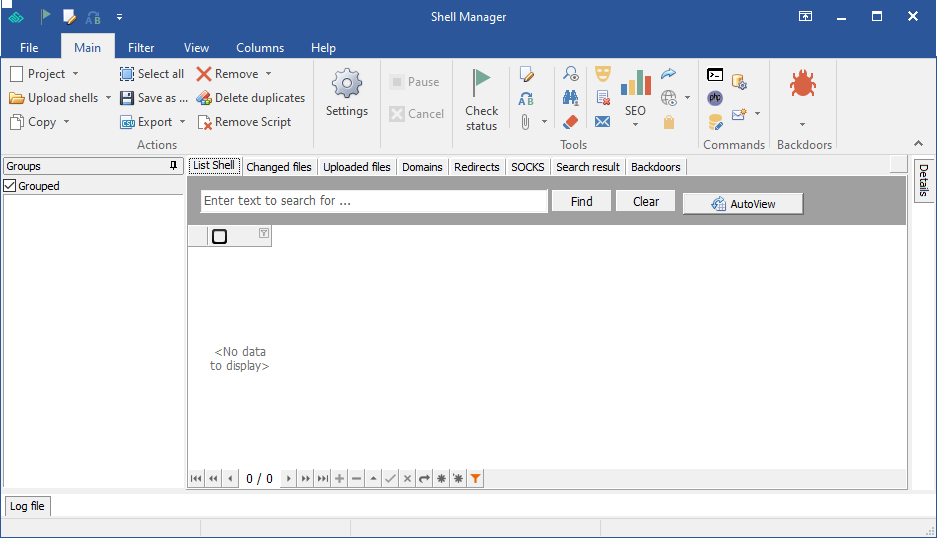
Task: Click the red eraser tool icon
Action: (571, 122)
